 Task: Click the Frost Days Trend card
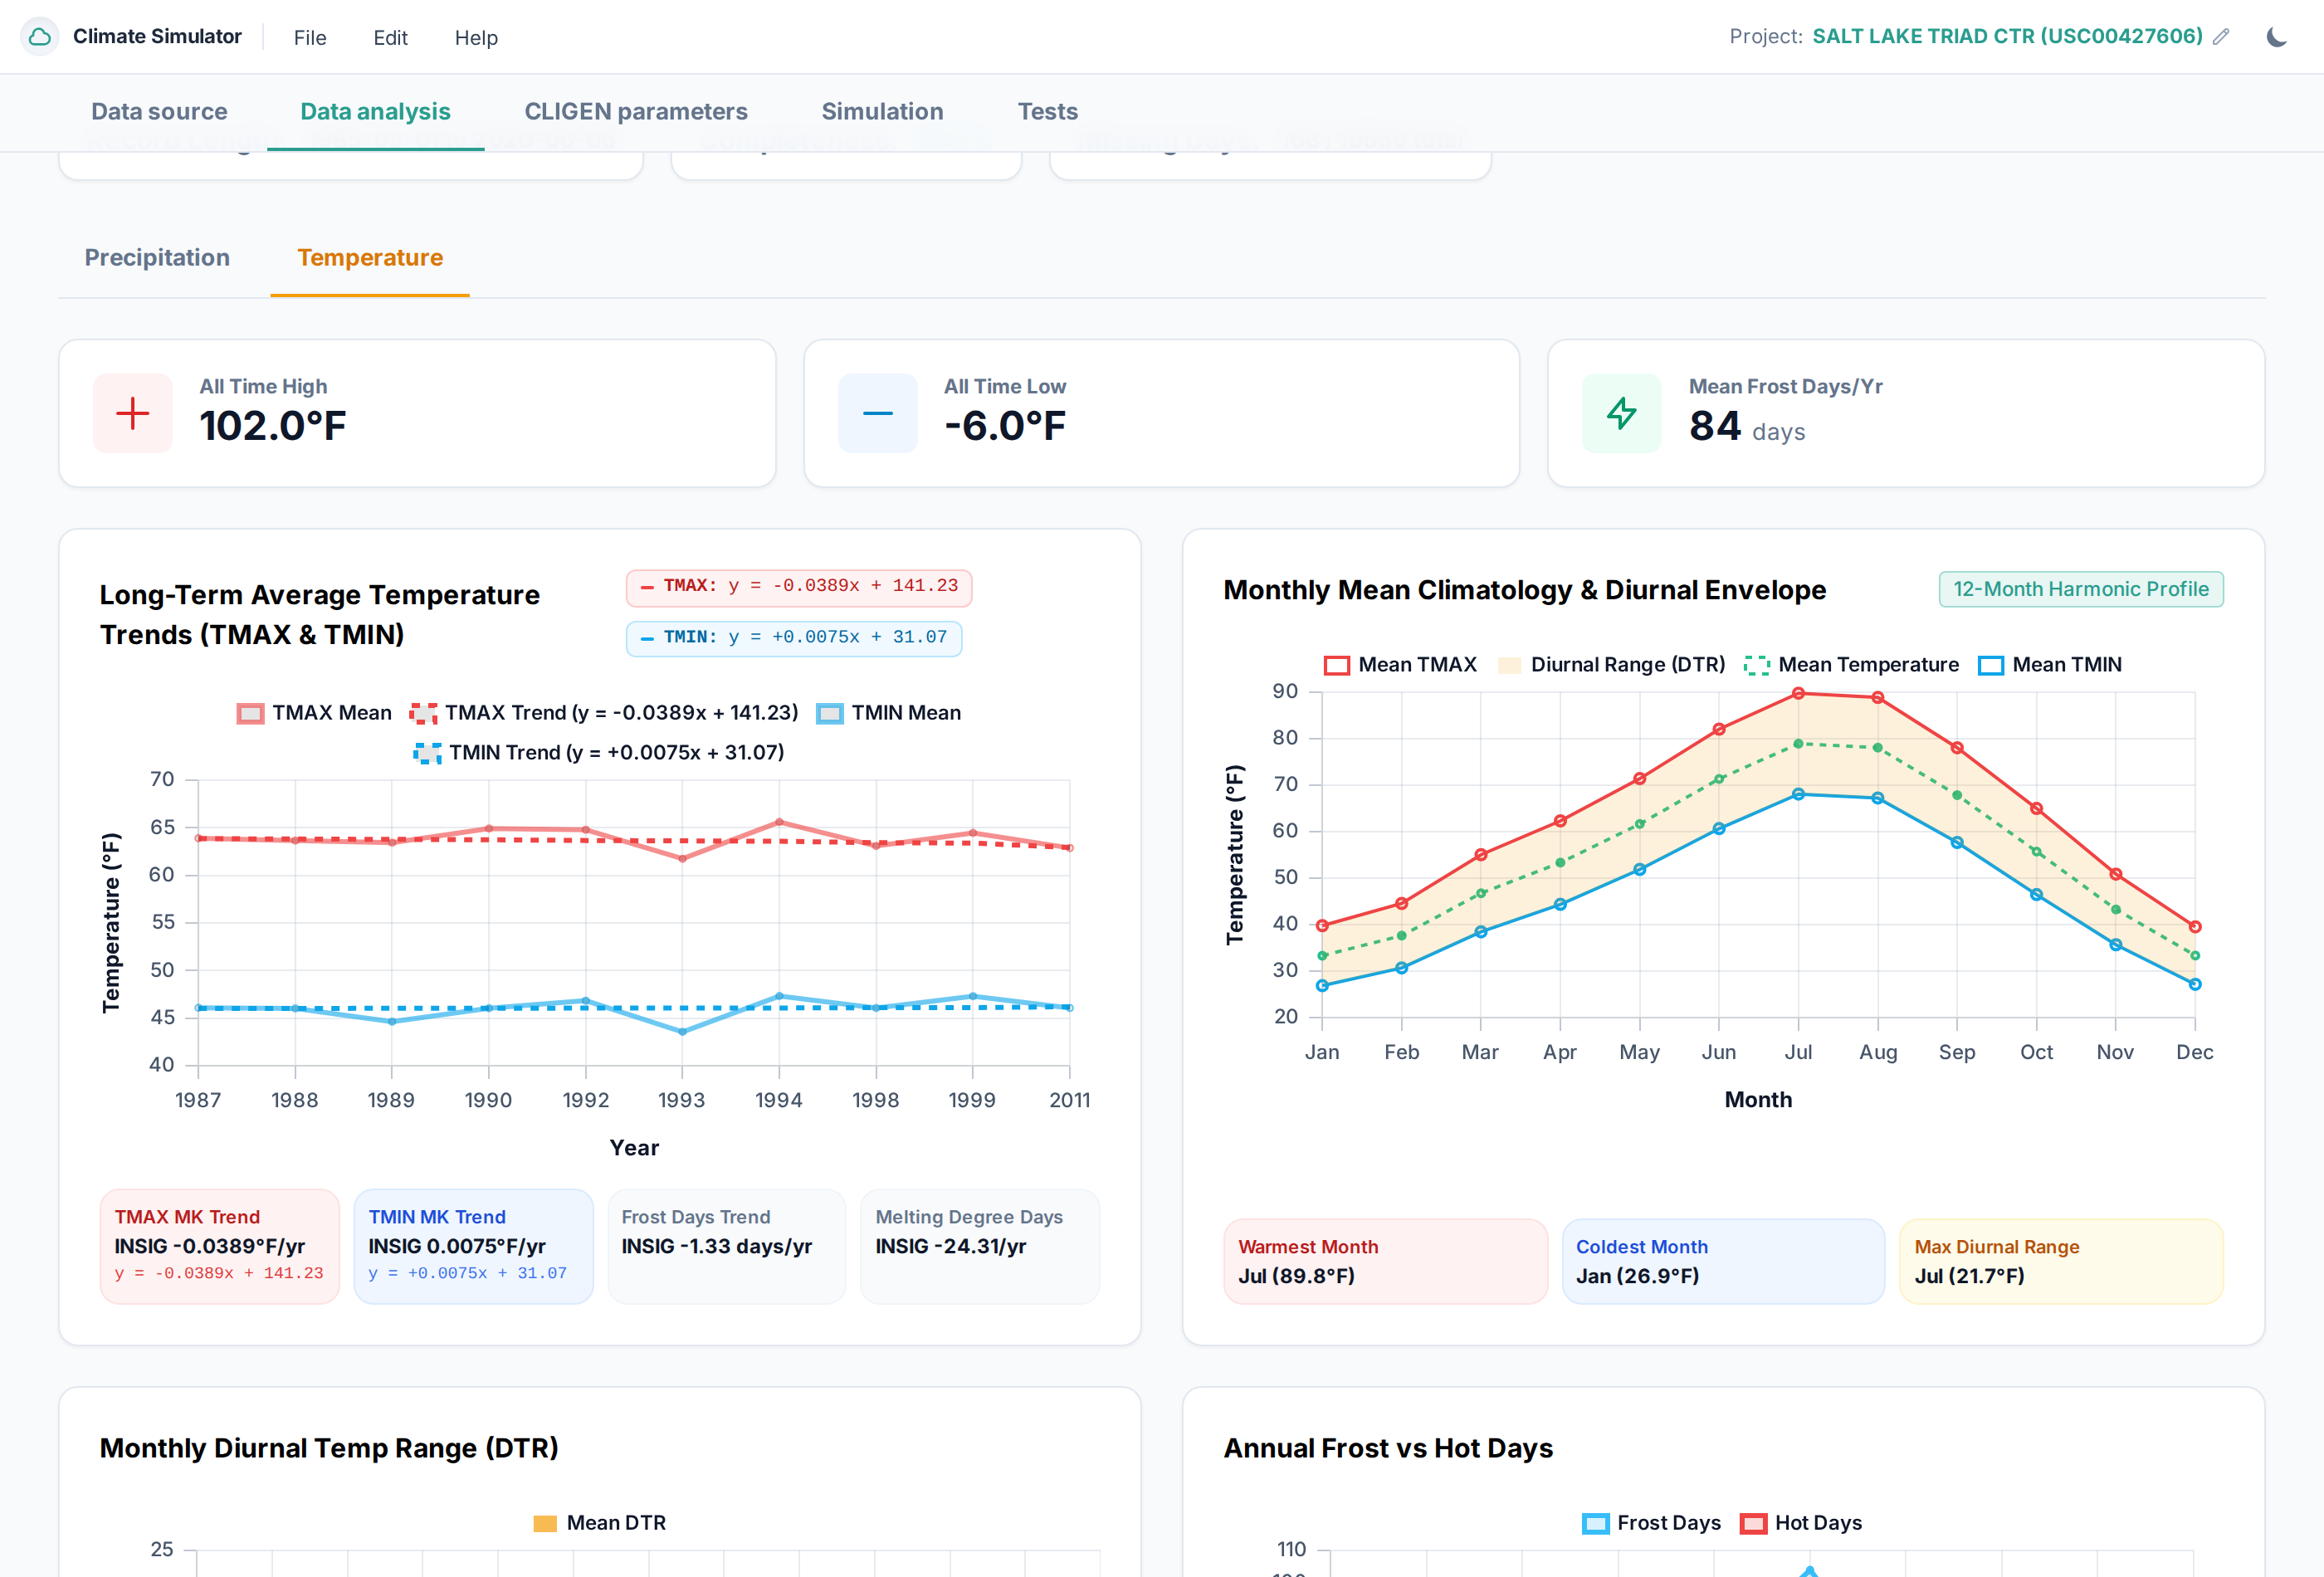coord(727,1246)
